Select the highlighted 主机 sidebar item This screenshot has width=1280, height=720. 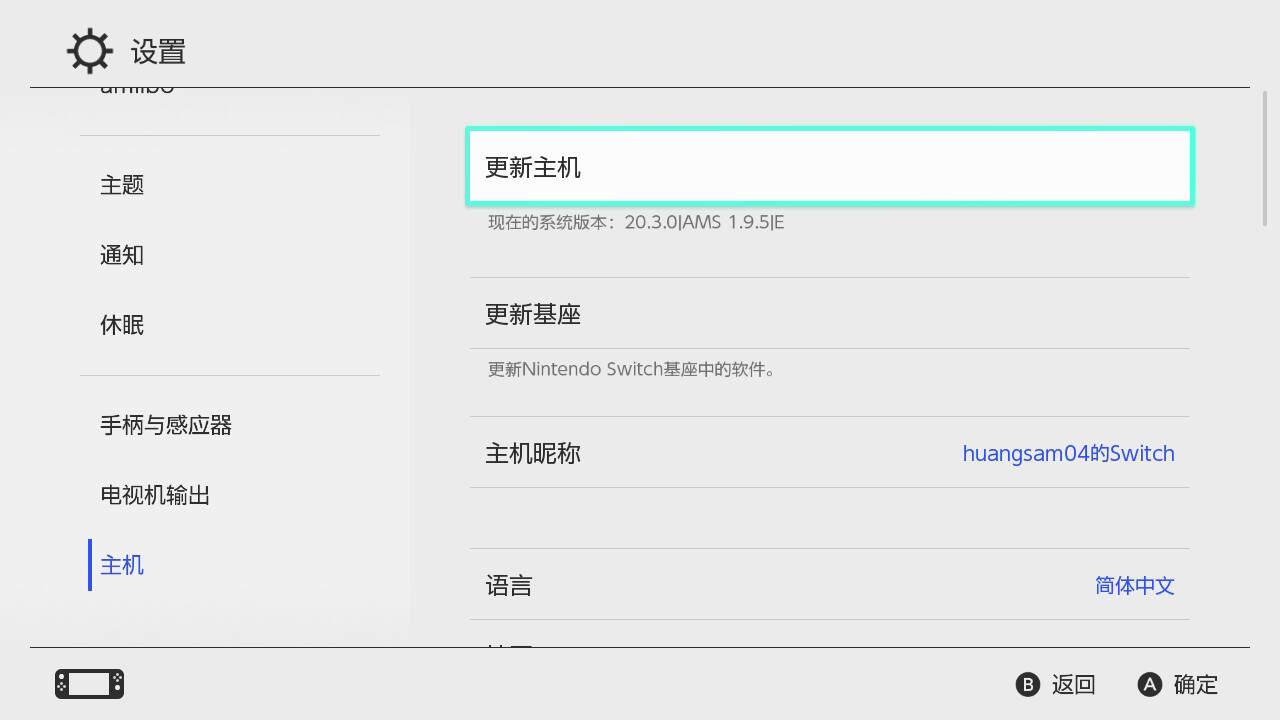pos(122,565)
